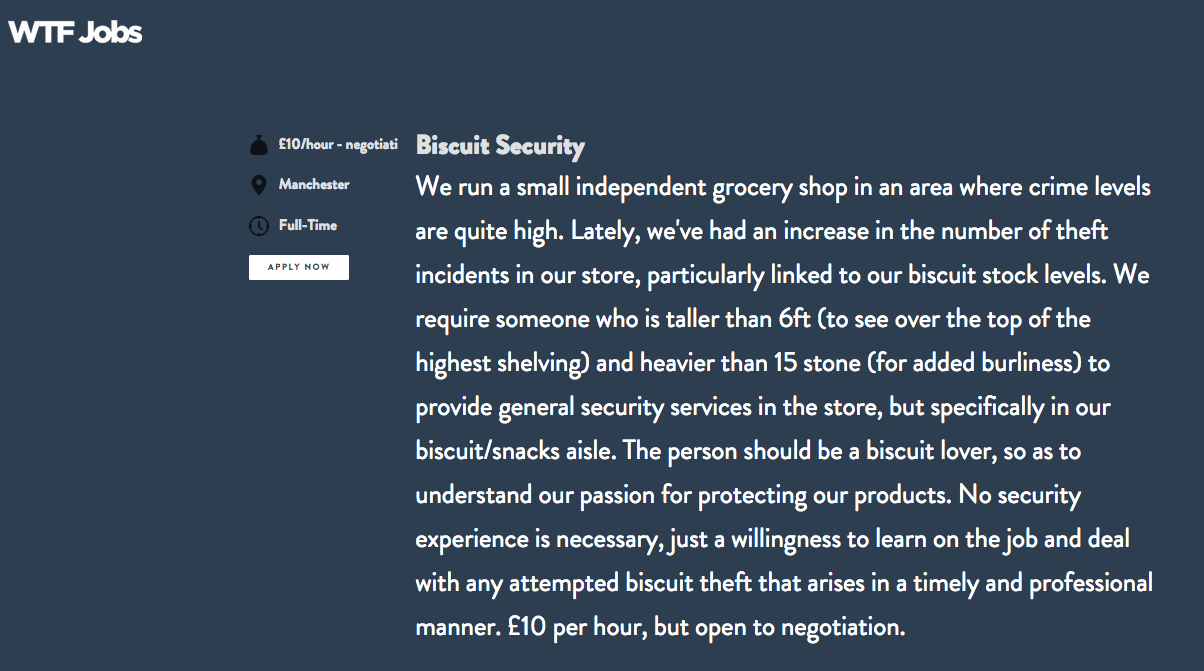The width and height of the screenshot is (1204, 671).
Task: Click the WTF Jobs logo
Action: click(x=75, y=33)
